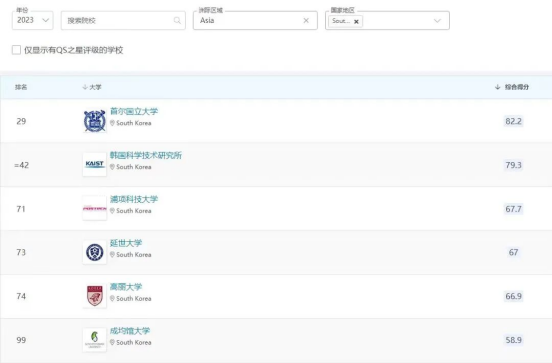Open the 首尔国立大学 link

click(134, 111)
